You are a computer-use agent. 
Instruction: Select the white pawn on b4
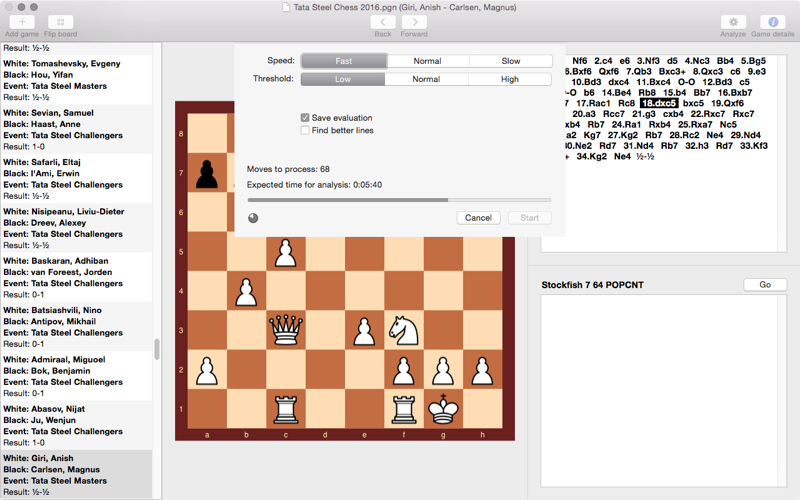point(246,292)
